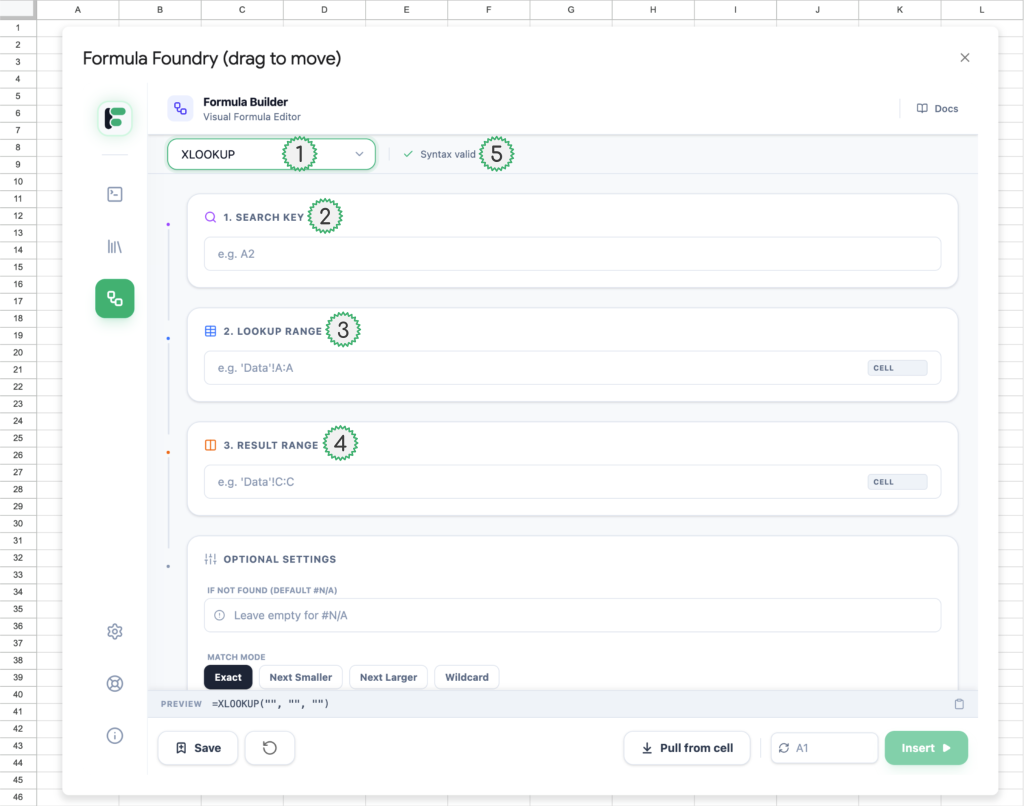Toggle CELL picker for Lookup Range
The height and width of the screenshot is (806, 1024).
coord(897,368)
